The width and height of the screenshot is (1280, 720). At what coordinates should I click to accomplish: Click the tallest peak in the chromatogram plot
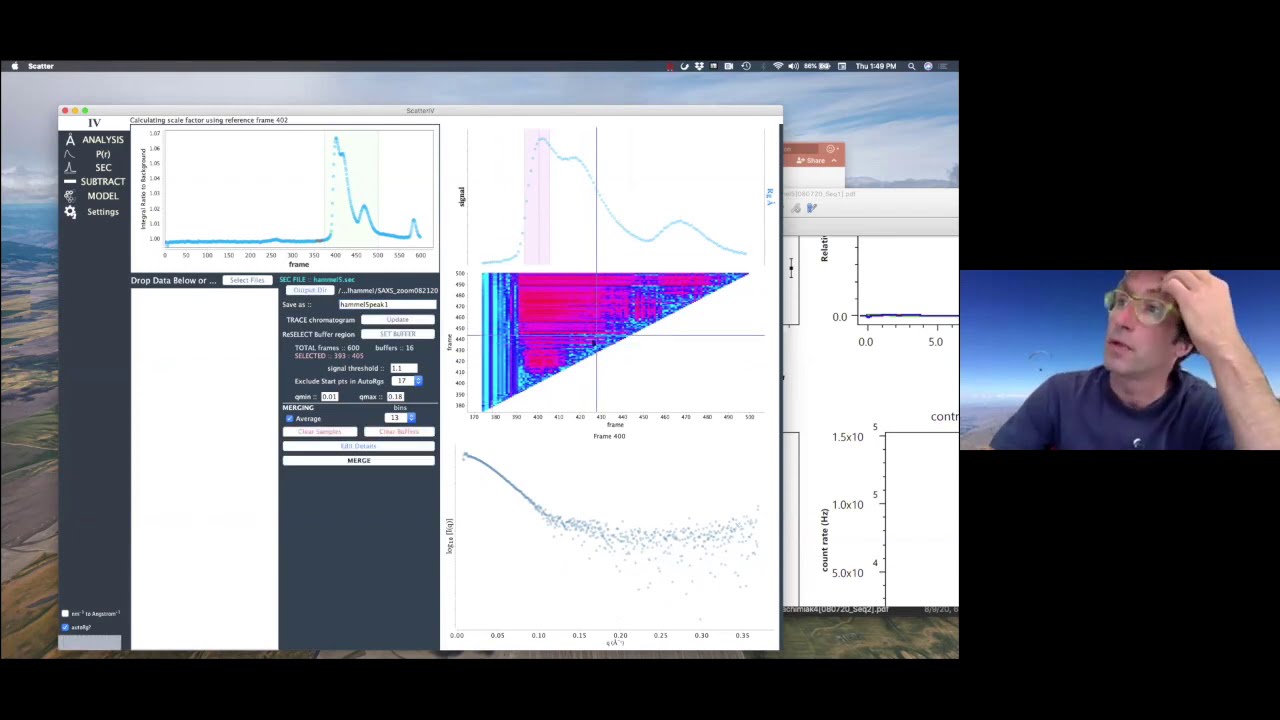[x=336, y=140]
